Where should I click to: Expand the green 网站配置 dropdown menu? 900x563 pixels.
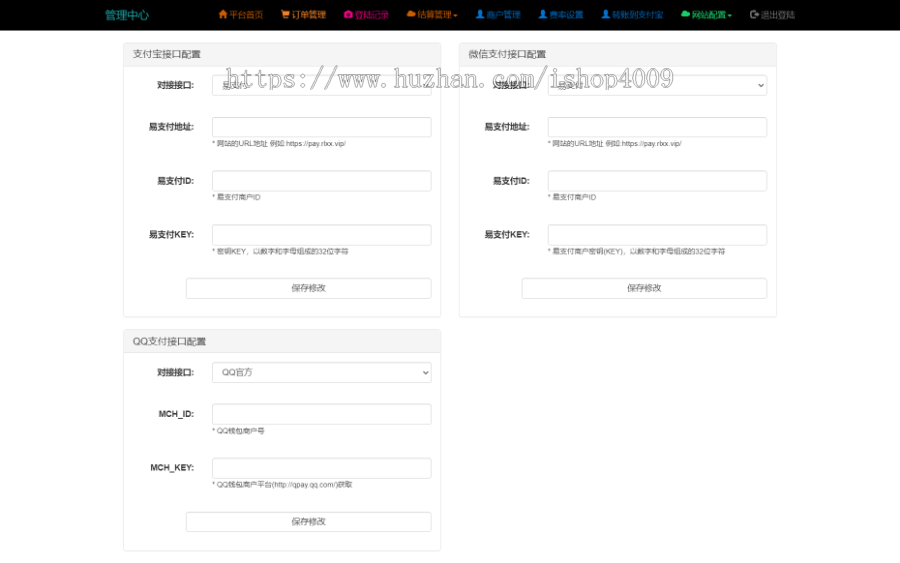tap(706, 14)
